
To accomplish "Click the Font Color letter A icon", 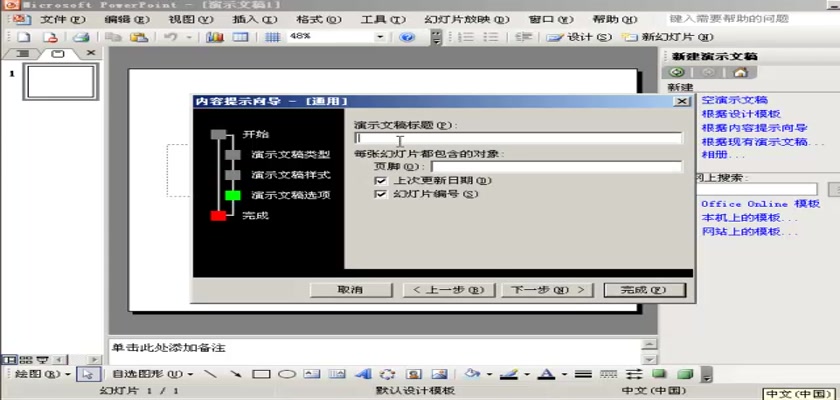I will click(546, 374).
